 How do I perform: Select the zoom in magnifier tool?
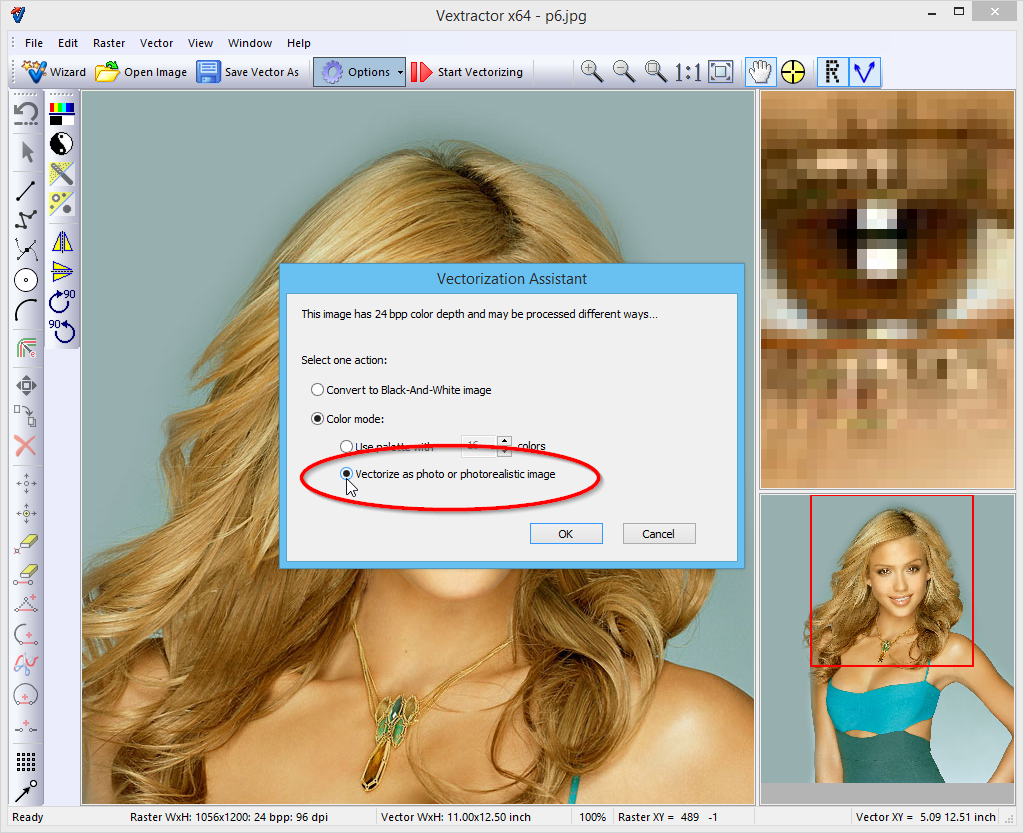tap(592, 71)
